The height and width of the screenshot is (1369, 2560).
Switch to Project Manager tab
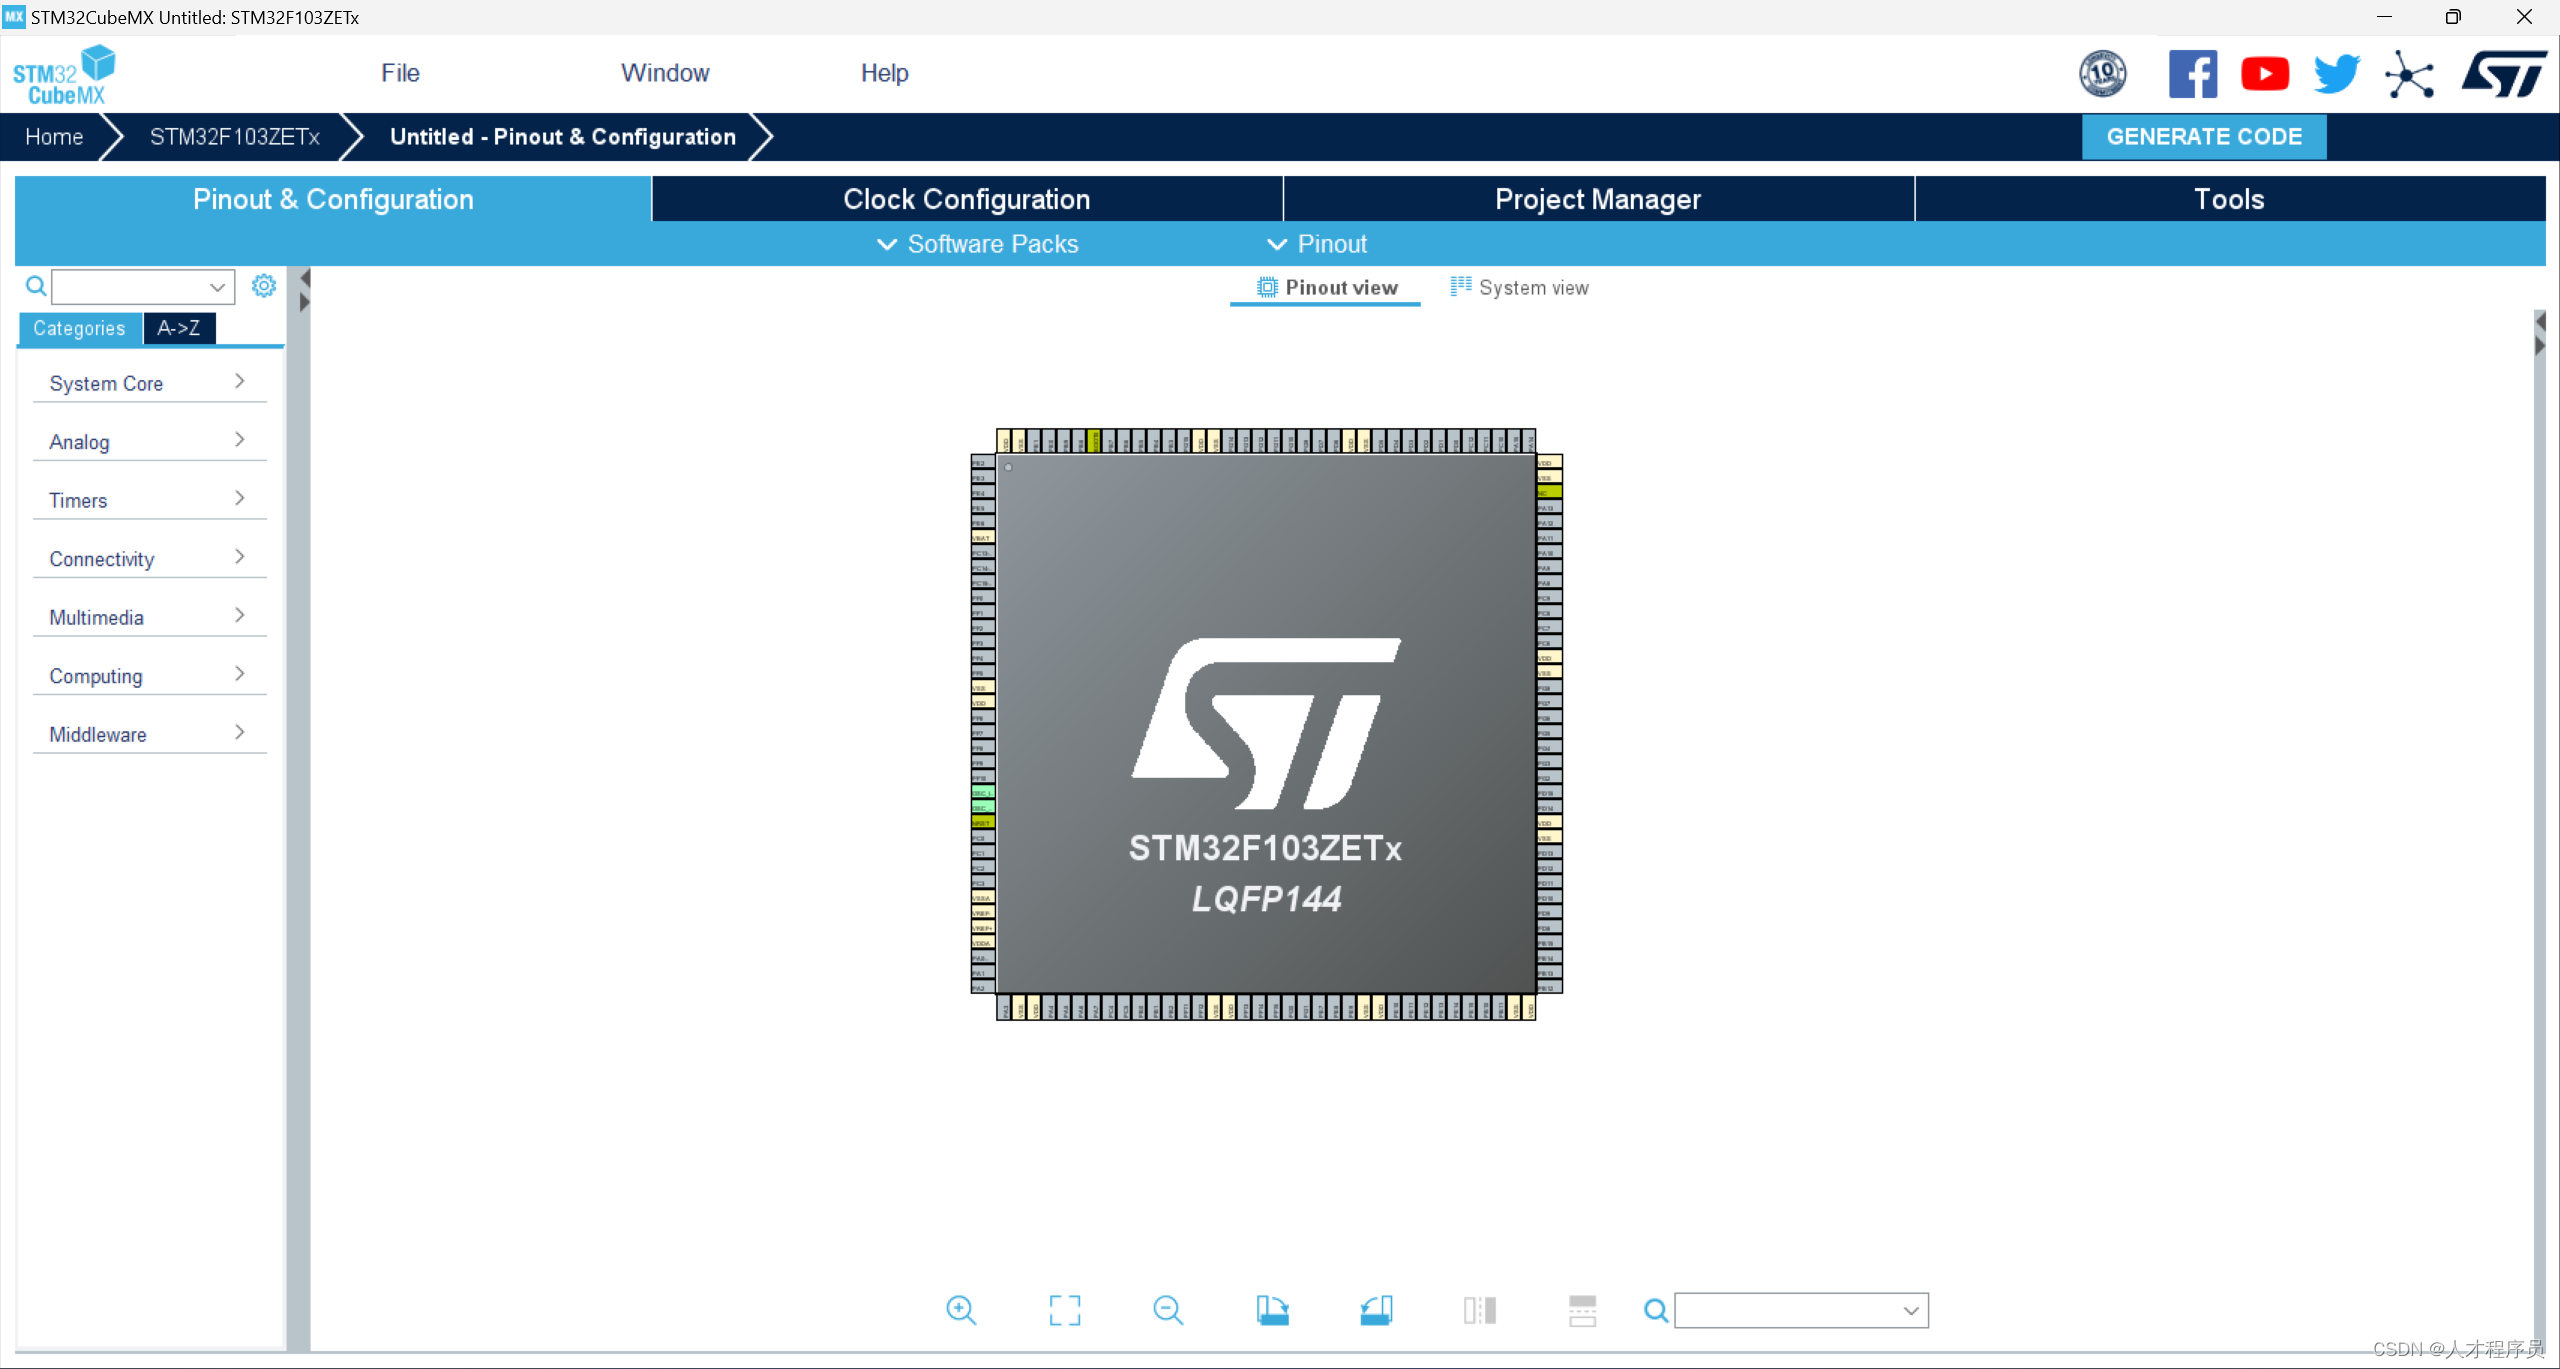pyautogui.click(x=1598, y=199)
